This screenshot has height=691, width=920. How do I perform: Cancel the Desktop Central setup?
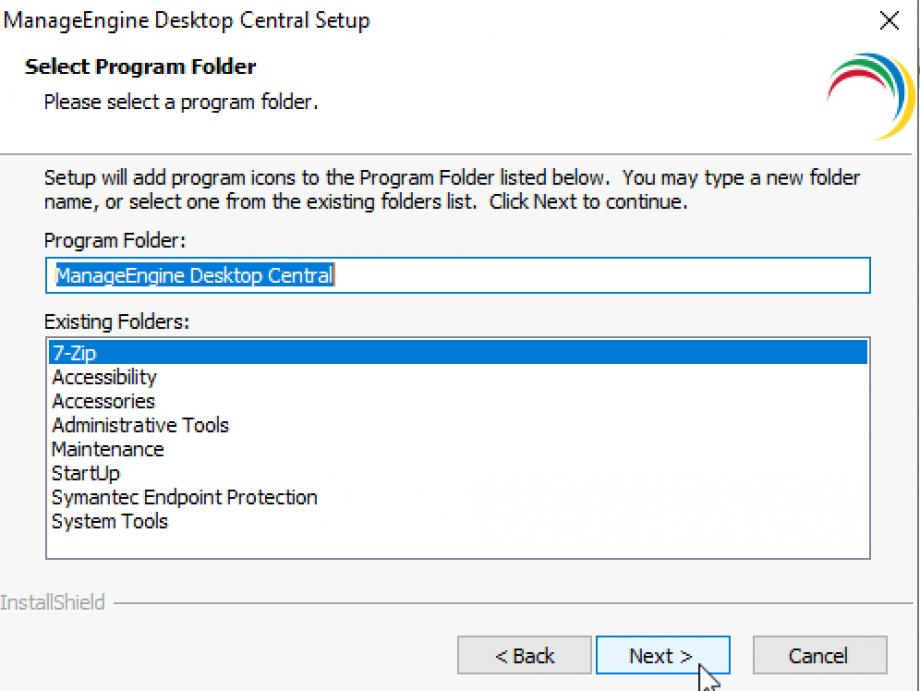pyautogui.click(x=819, y=655)
